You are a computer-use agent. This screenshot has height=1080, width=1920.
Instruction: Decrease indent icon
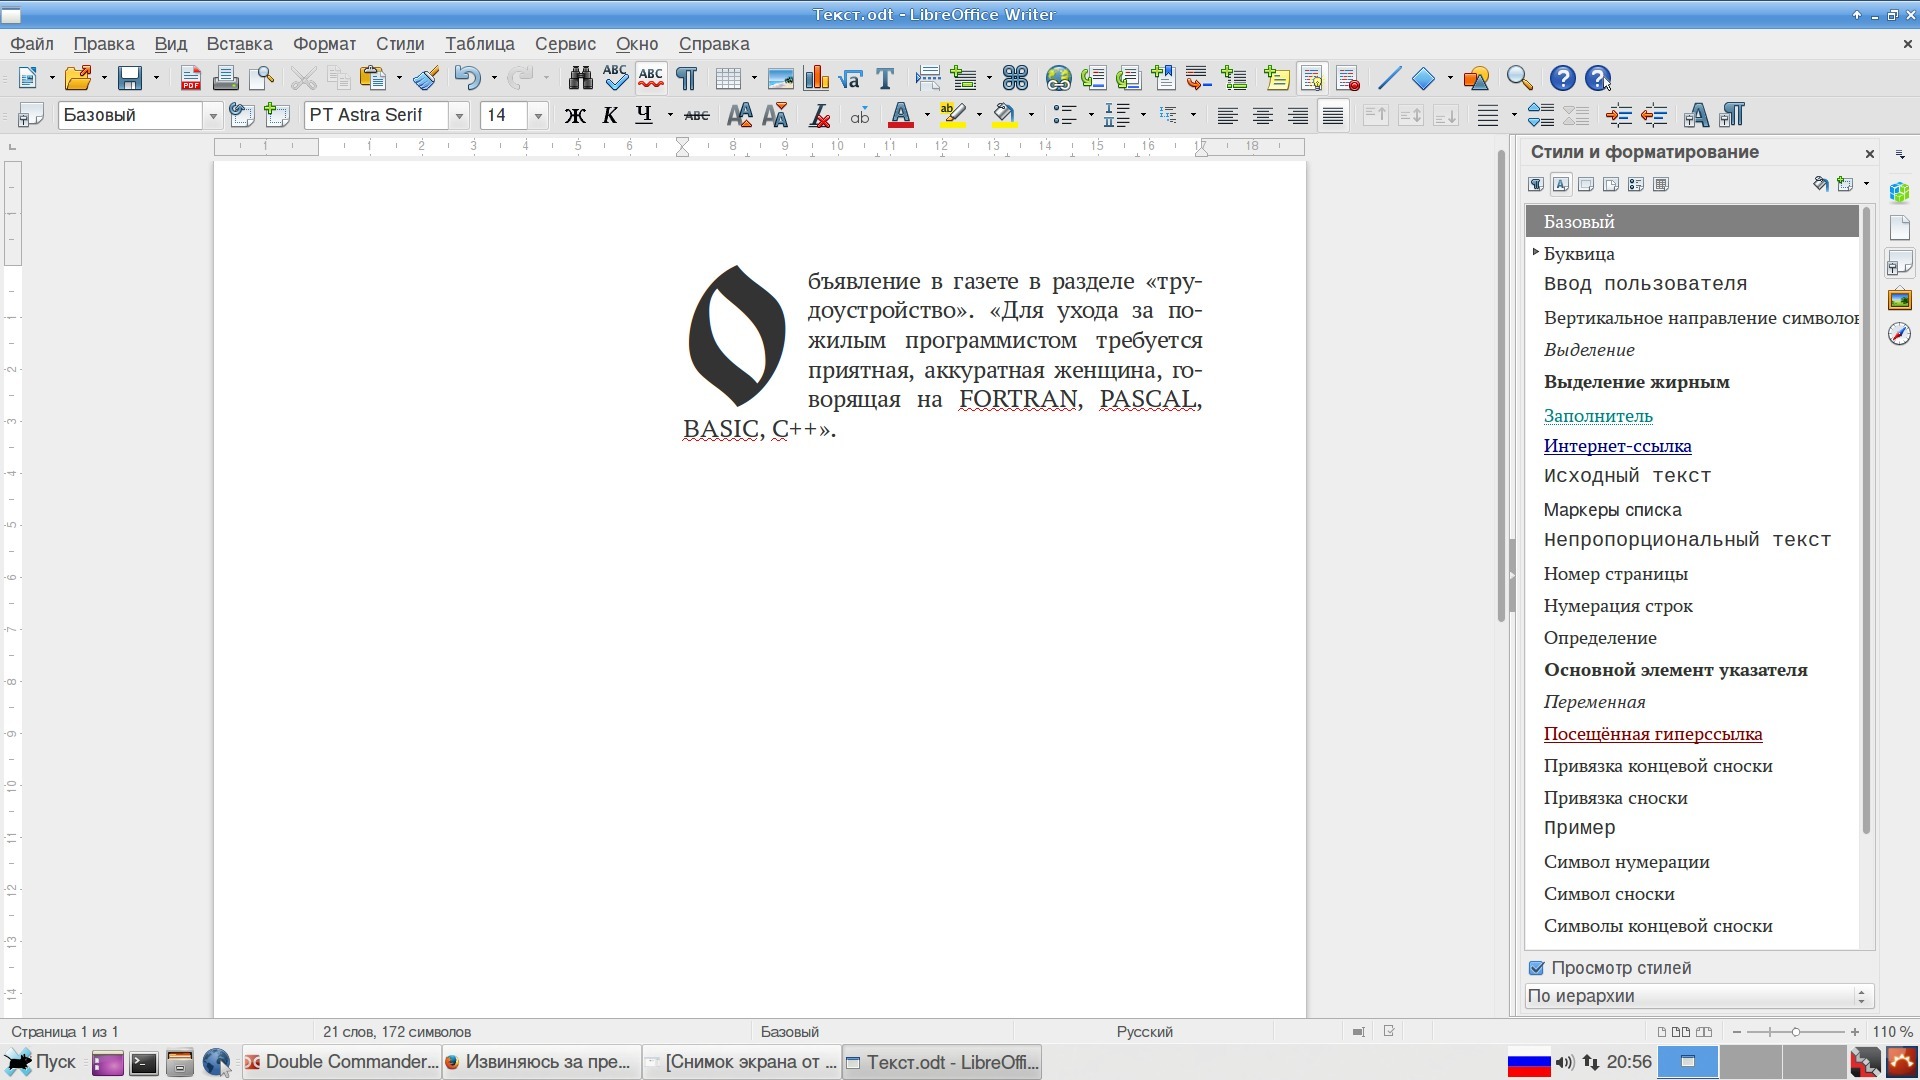coord(1654,115)
